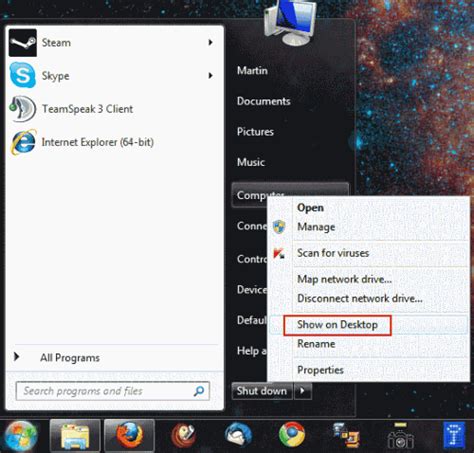Viewport: 474px width, 453px height.
Task: Click the magnifier icon in the search box
Action: point(199,391)
